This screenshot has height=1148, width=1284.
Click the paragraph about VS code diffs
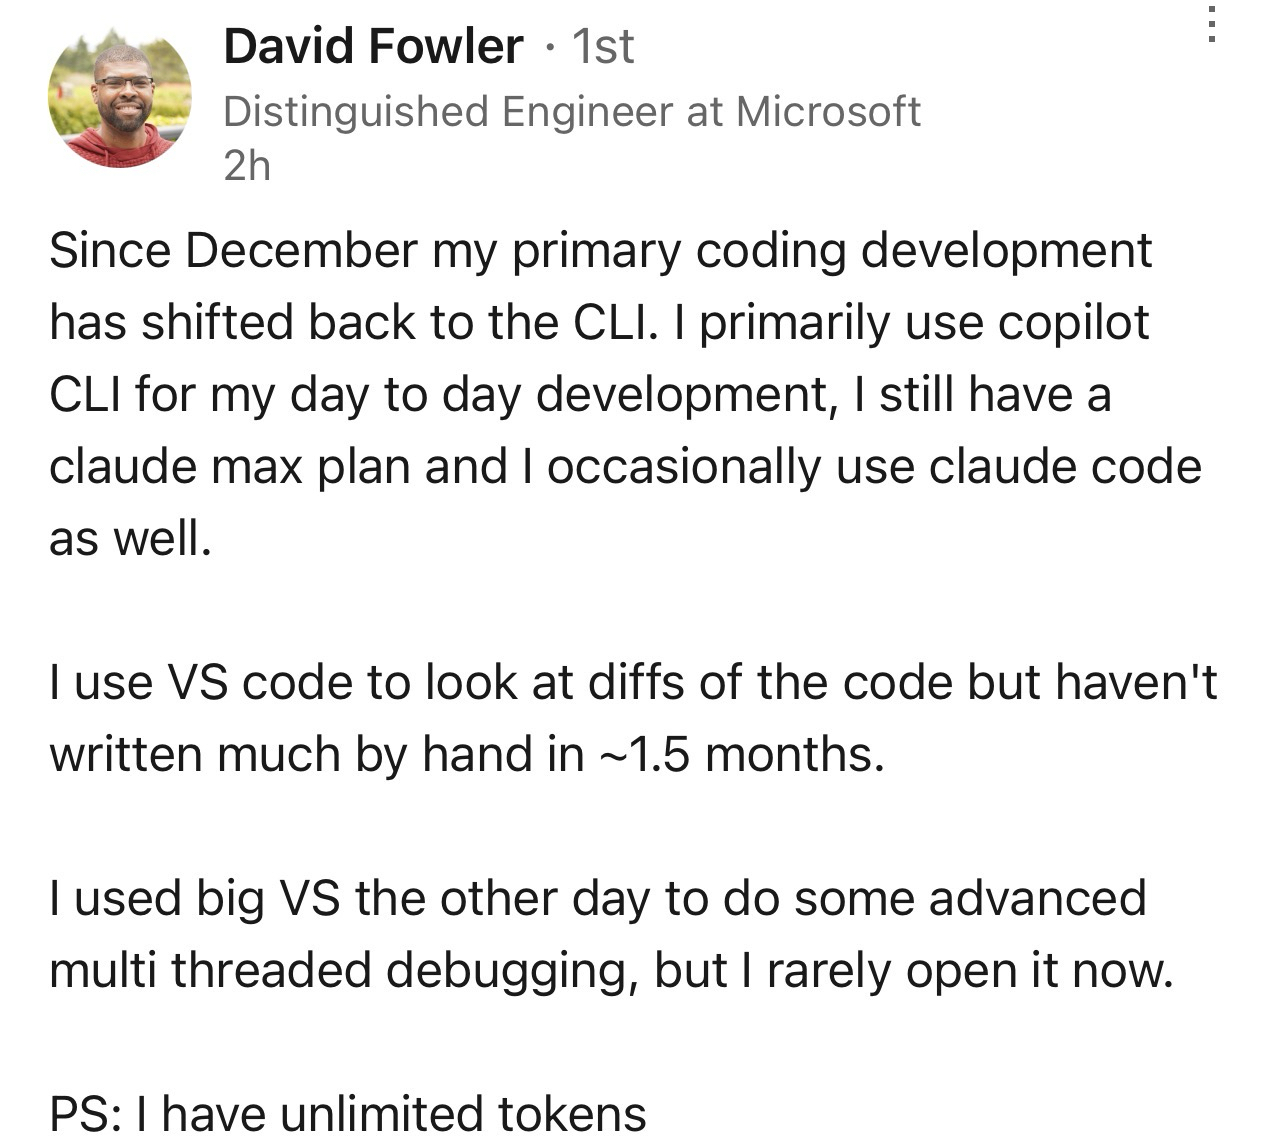pyautogui.click(x=632, y=683)
